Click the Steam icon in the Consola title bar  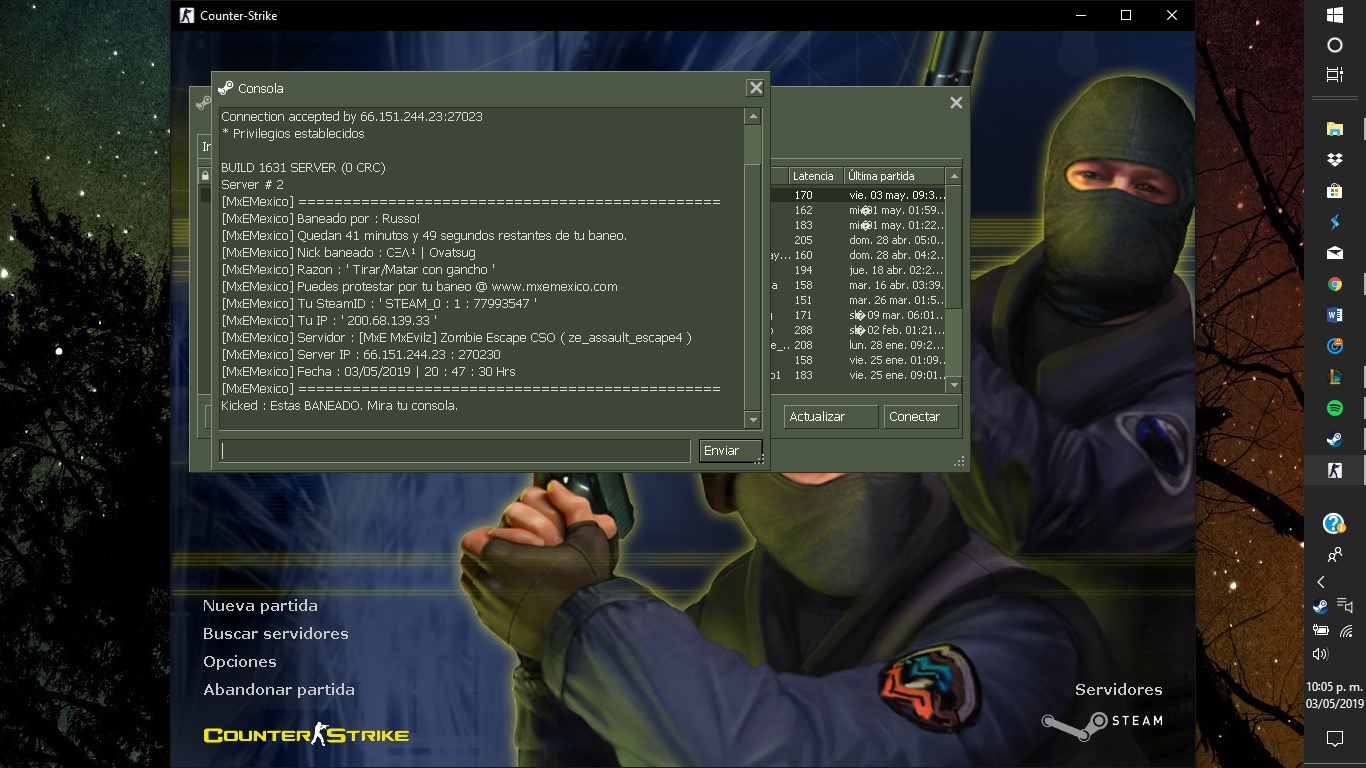[x=226, y=88]
